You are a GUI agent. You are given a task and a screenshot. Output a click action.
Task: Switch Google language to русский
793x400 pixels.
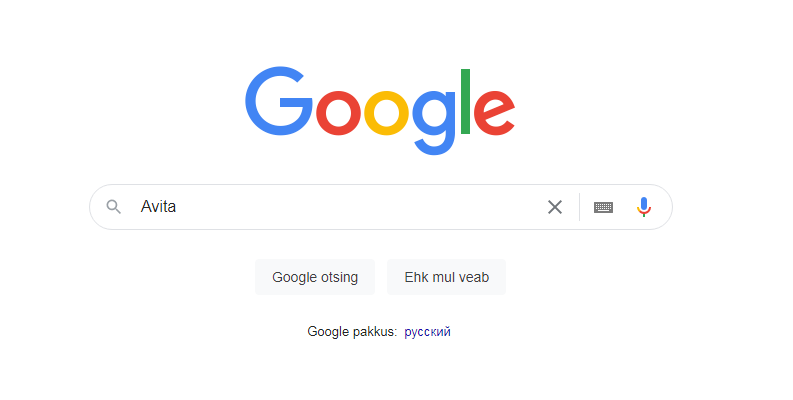(427, 332)
